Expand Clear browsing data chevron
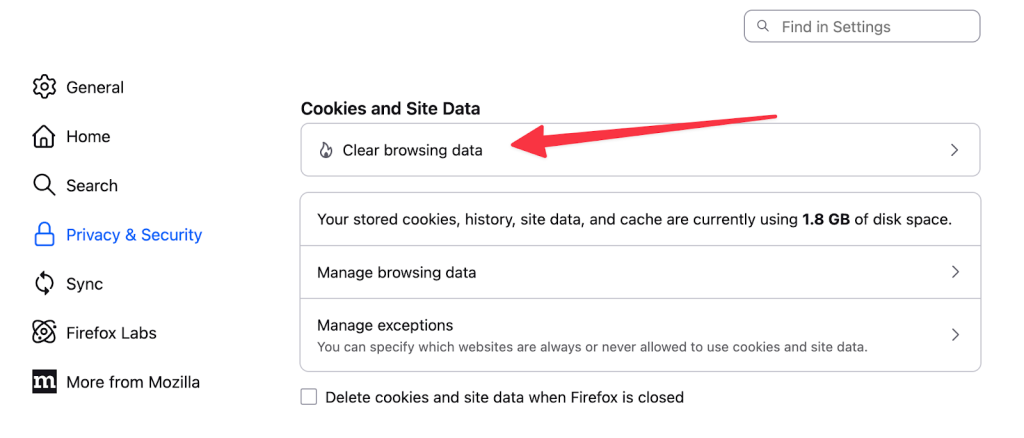The image size is (1024, 438). 954,150
